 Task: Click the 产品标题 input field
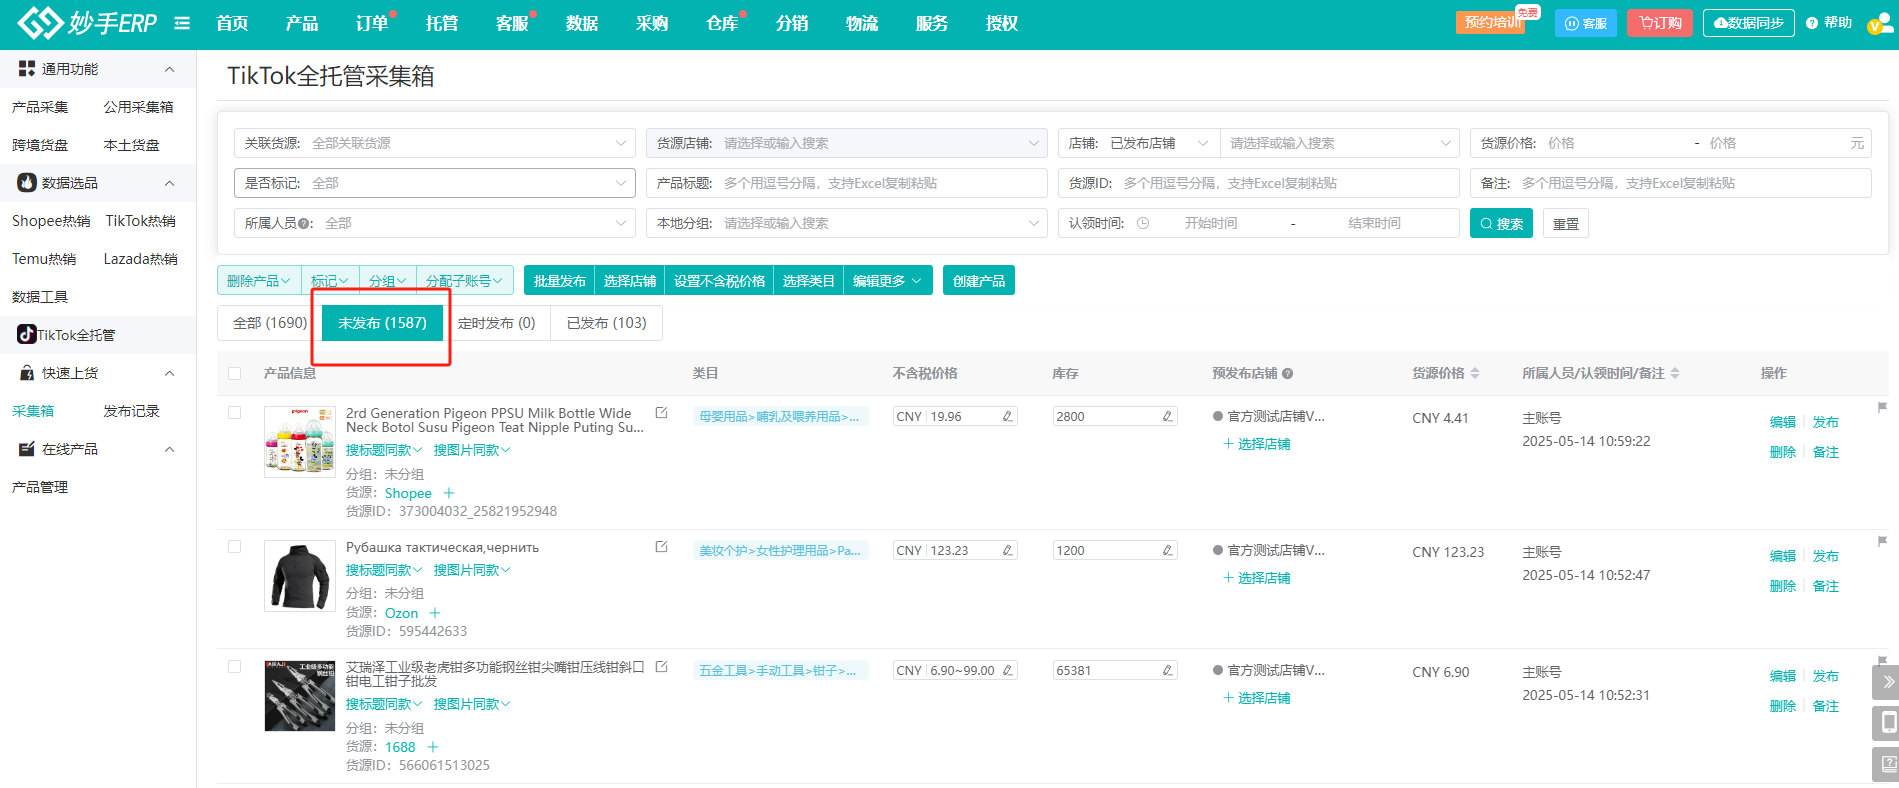point(880,183)
